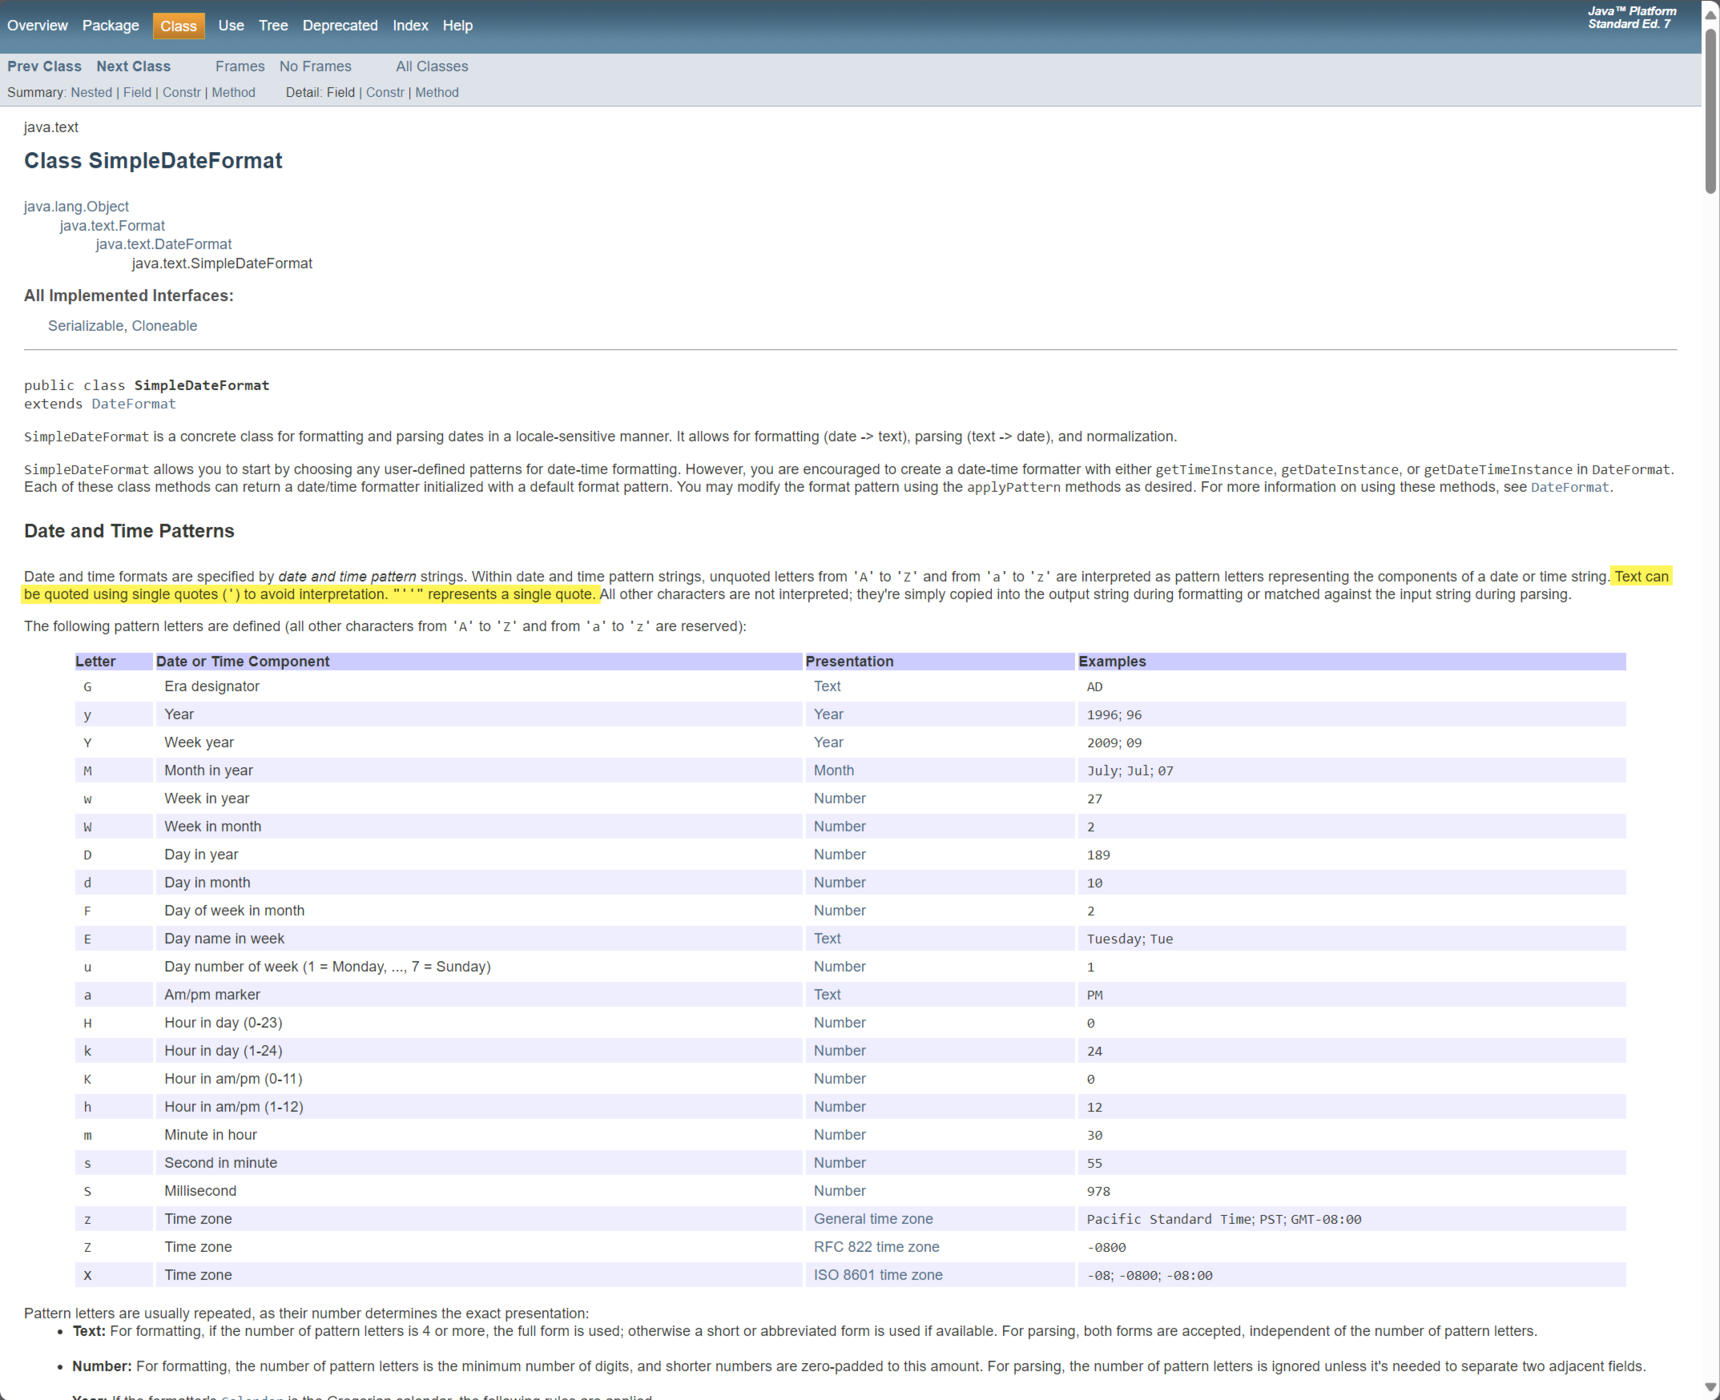Open Number link for Day of week in month
The height and width of the screenshot is (1400, 1720).
coord(840,911)
